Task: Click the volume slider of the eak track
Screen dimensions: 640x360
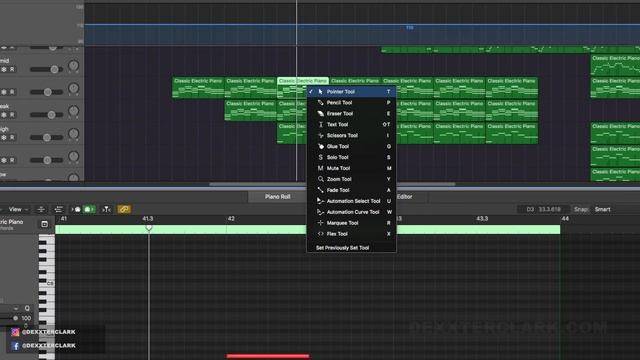Action: (x=46, y=115)
